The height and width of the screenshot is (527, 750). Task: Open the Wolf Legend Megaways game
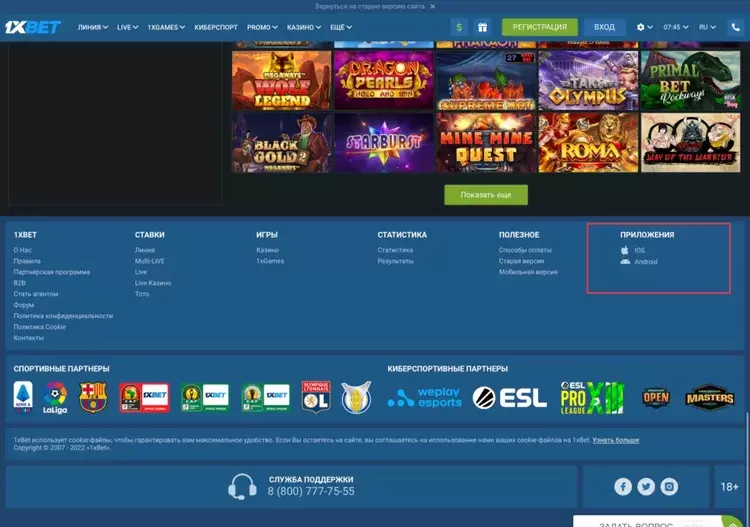(282, 81)
